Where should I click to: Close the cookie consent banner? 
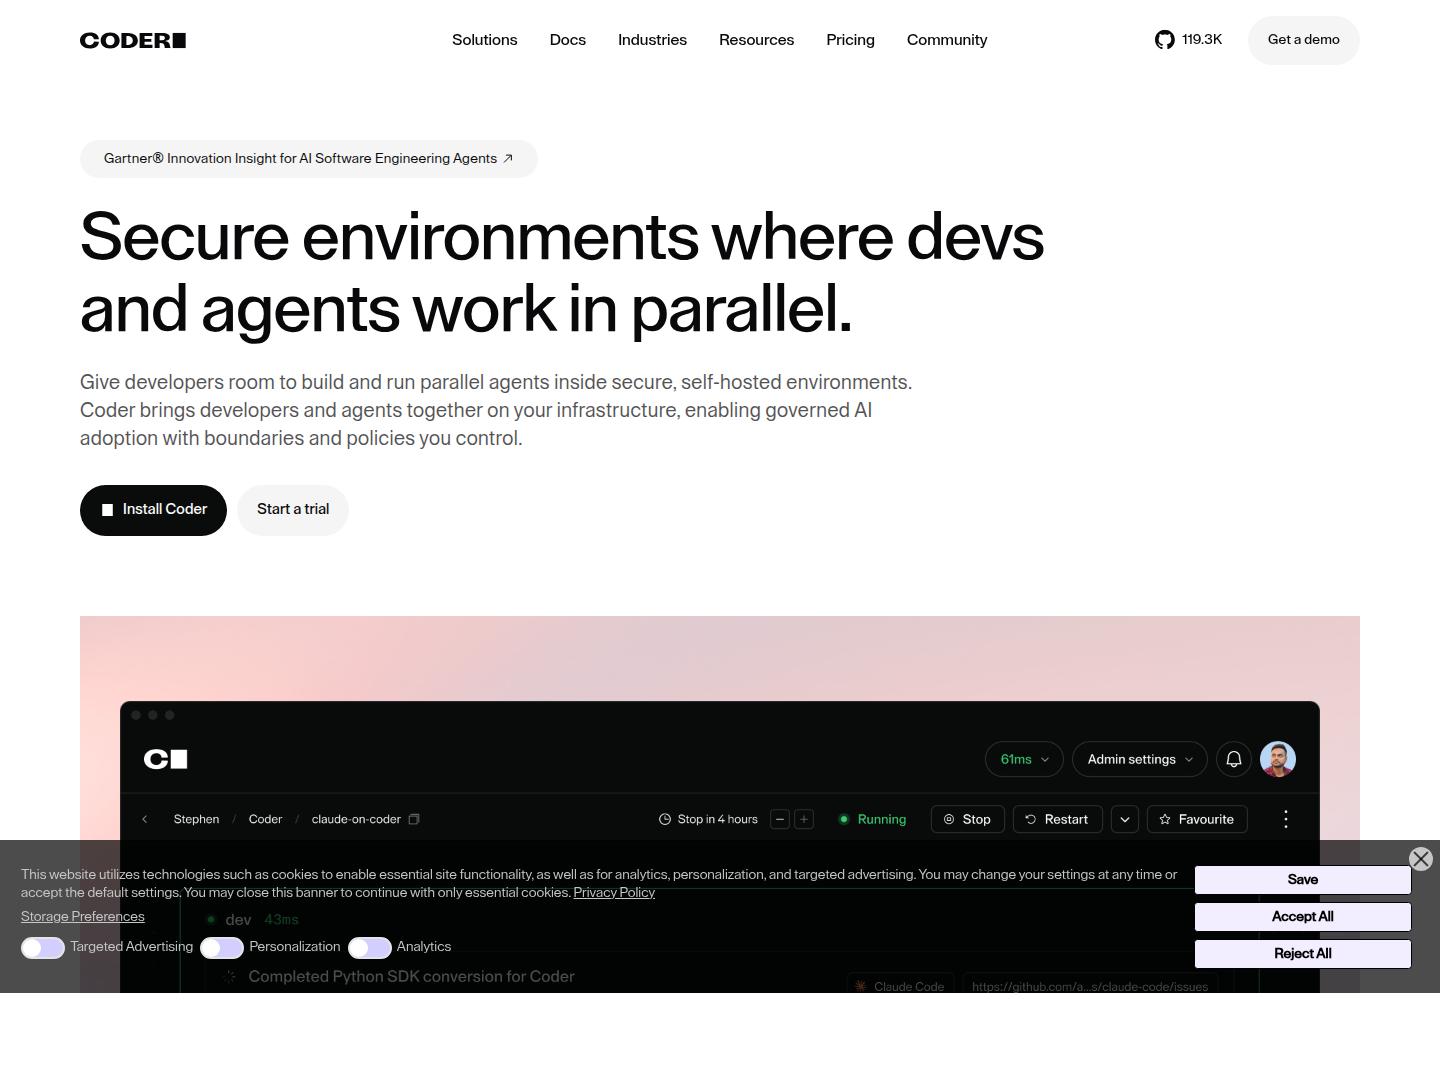(x=1421, y=859)
